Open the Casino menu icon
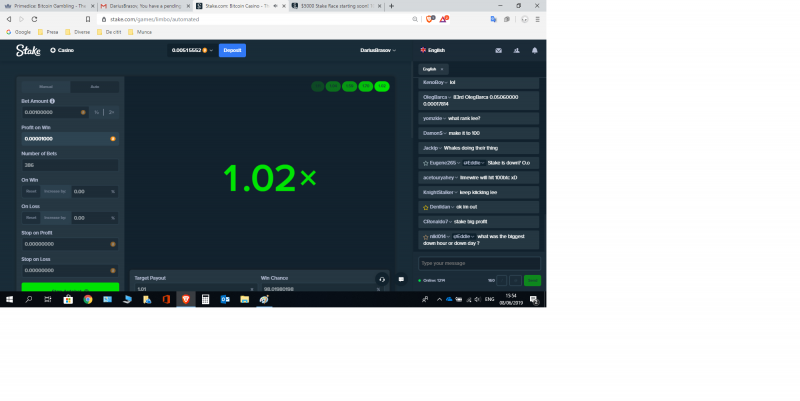Screen dimensions: 800x401 pos(53,50)
